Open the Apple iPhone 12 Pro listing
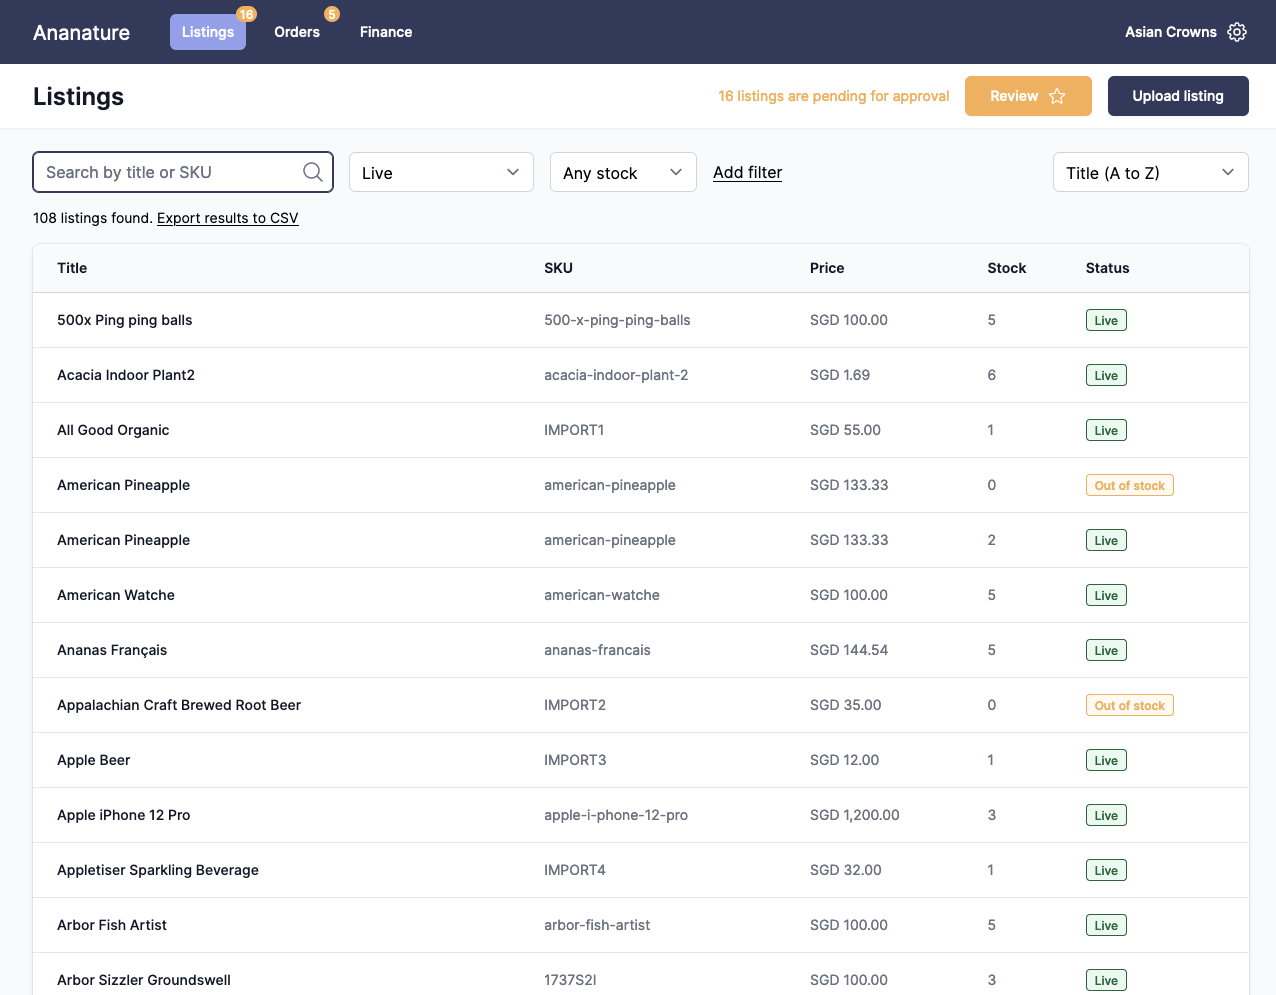Viewport: 1276px width, 995px height. pyautogui.click(x=123, y=815)
